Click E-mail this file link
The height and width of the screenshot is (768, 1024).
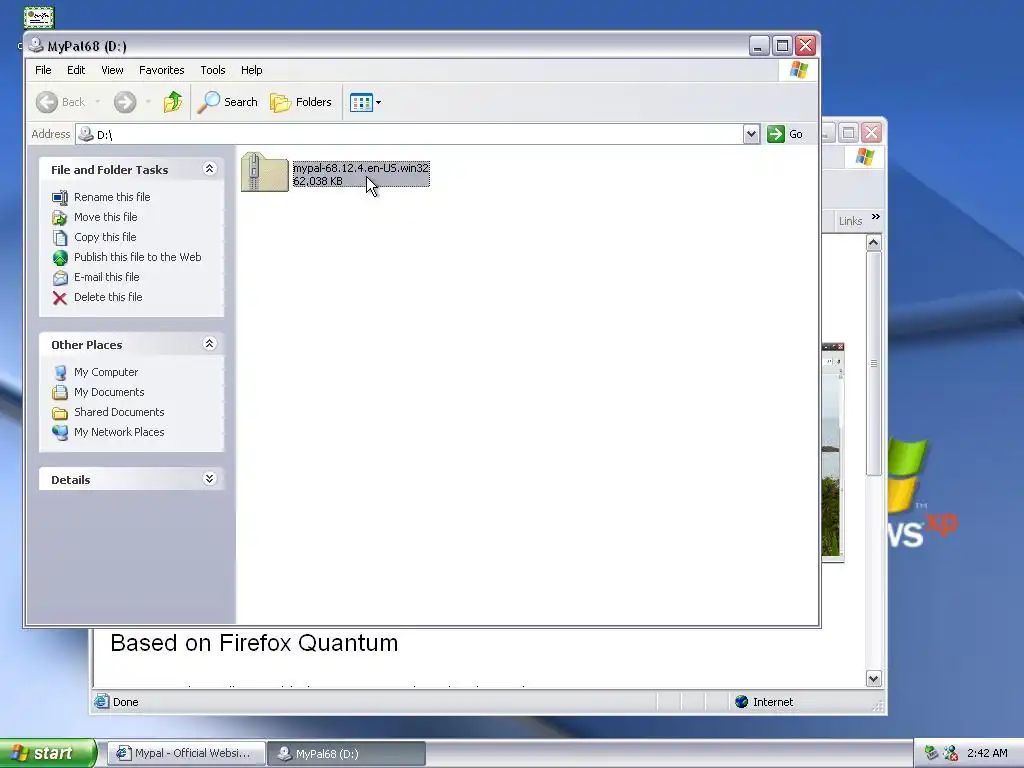pyautogui.click(x=106, y=277)
